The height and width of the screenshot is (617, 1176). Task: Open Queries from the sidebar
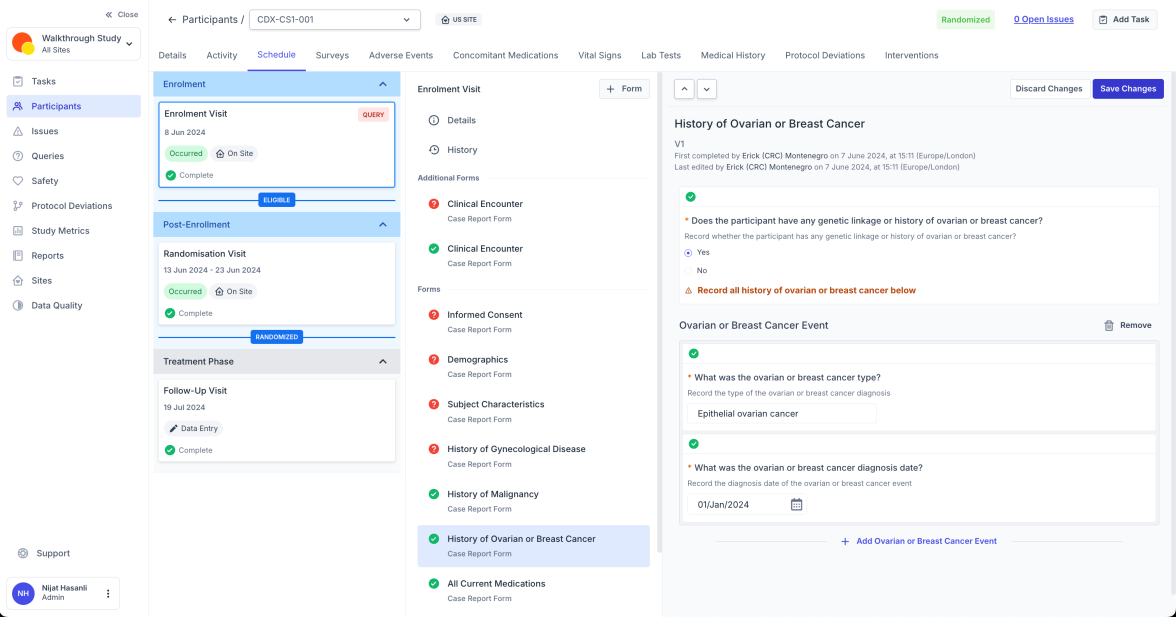(x=46, y=155)
